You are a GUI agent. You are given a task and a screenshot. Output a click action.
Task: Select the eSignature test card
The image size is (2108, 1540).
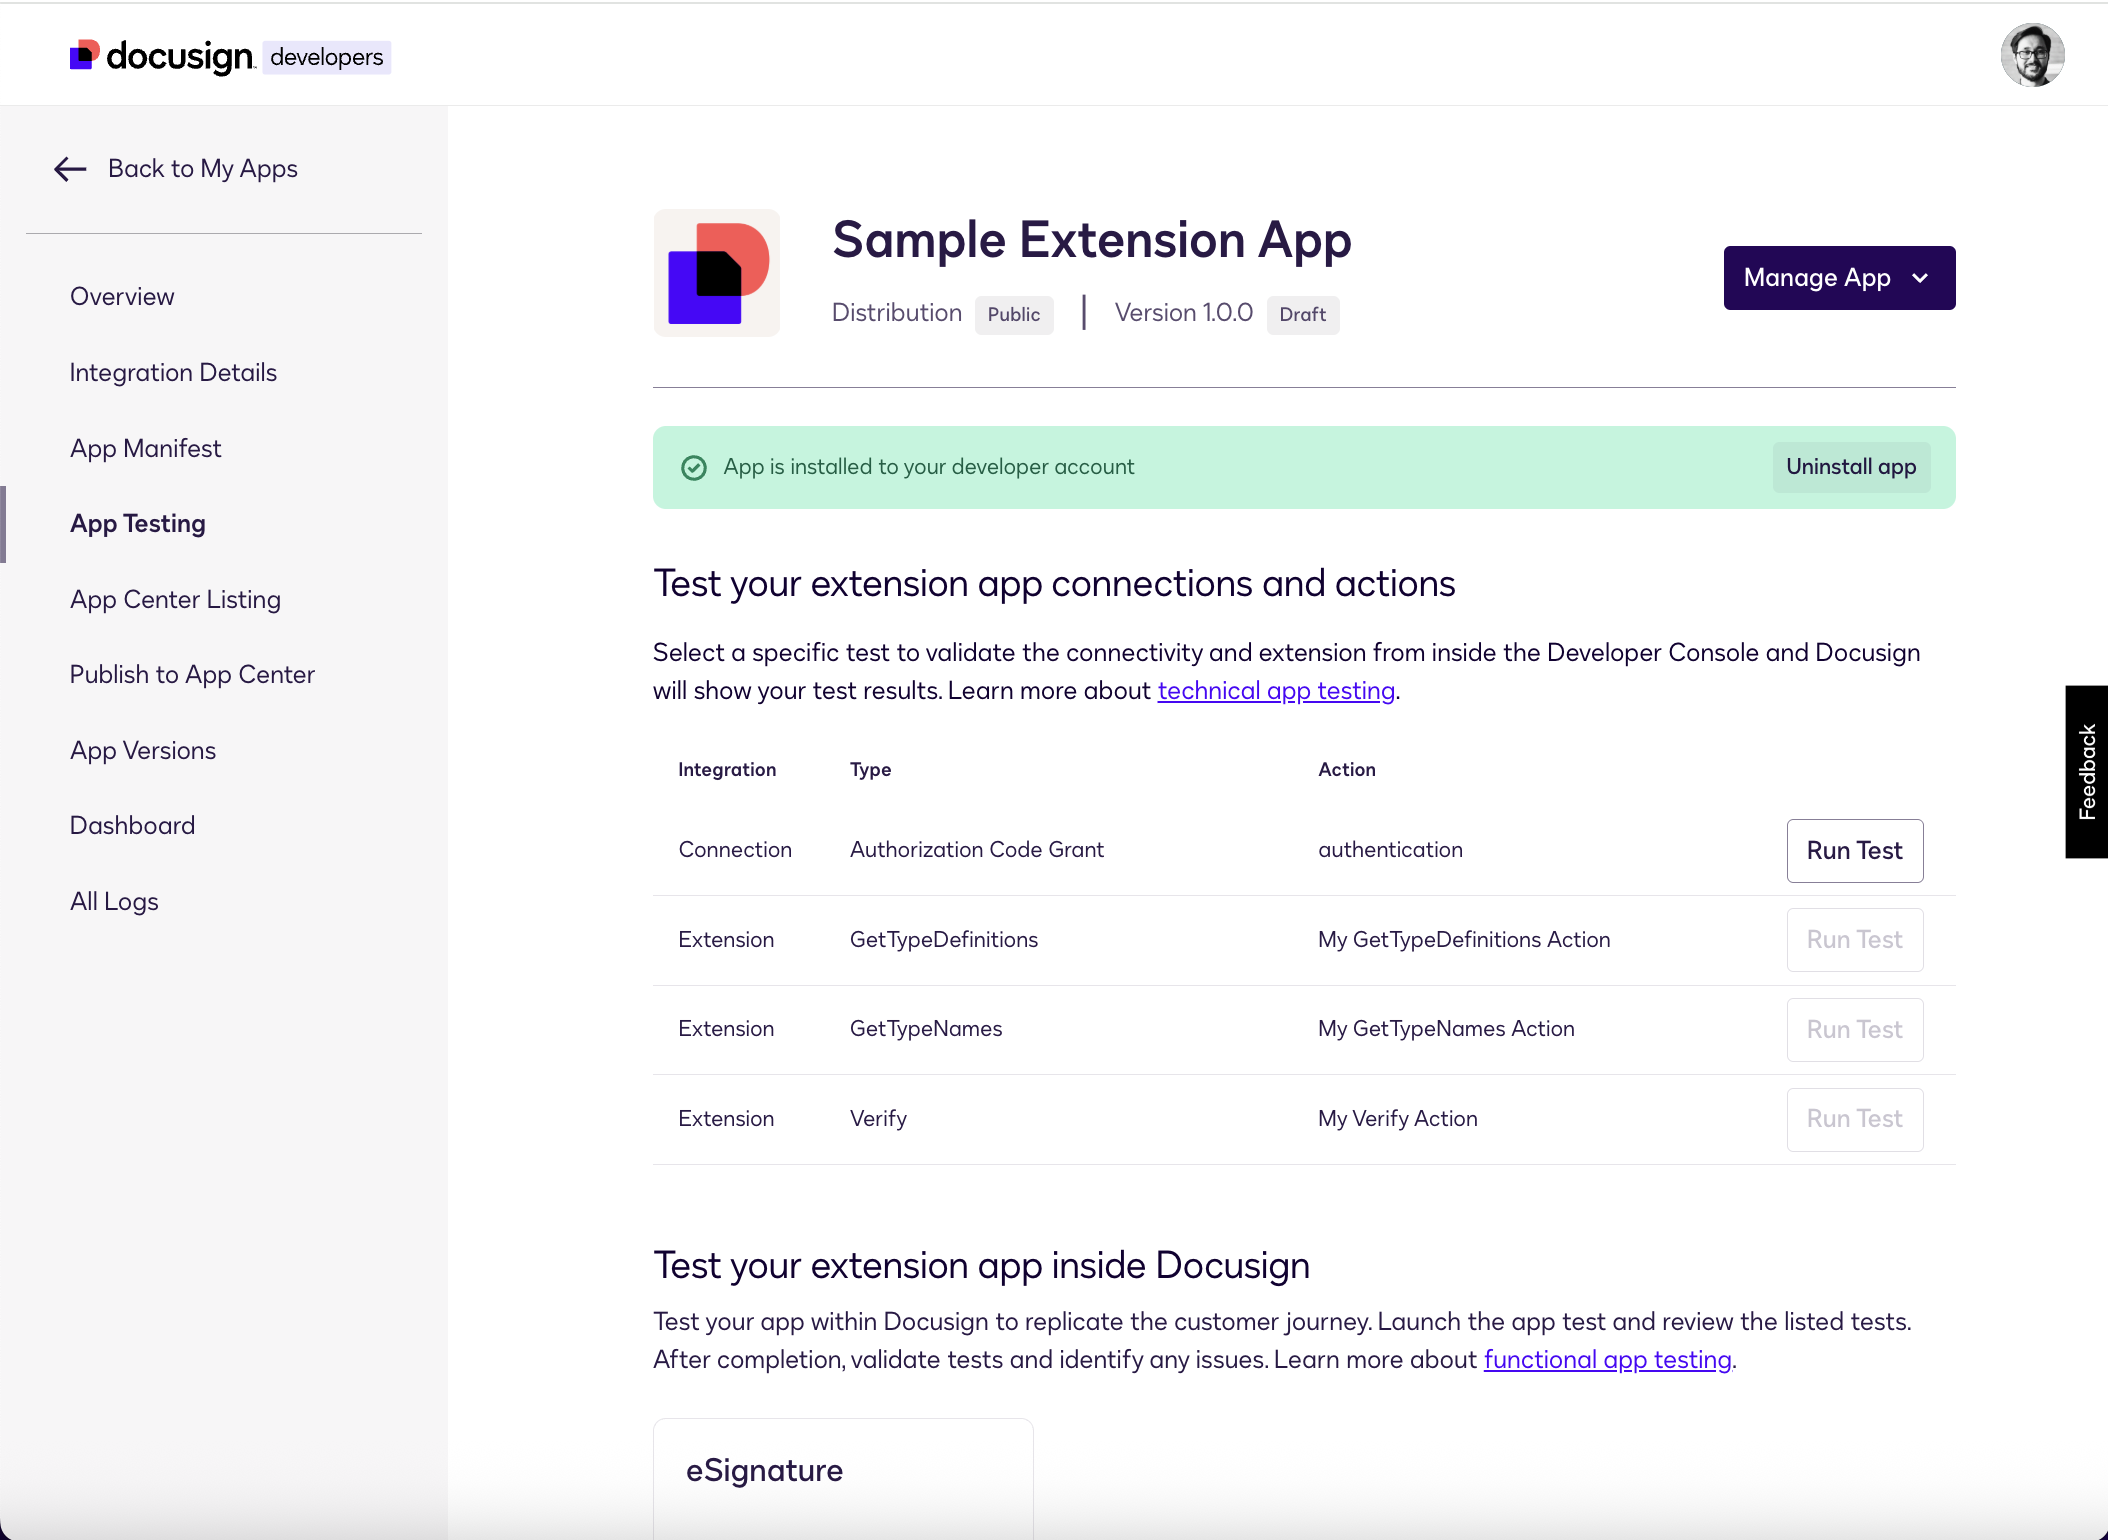(842, 1470)
